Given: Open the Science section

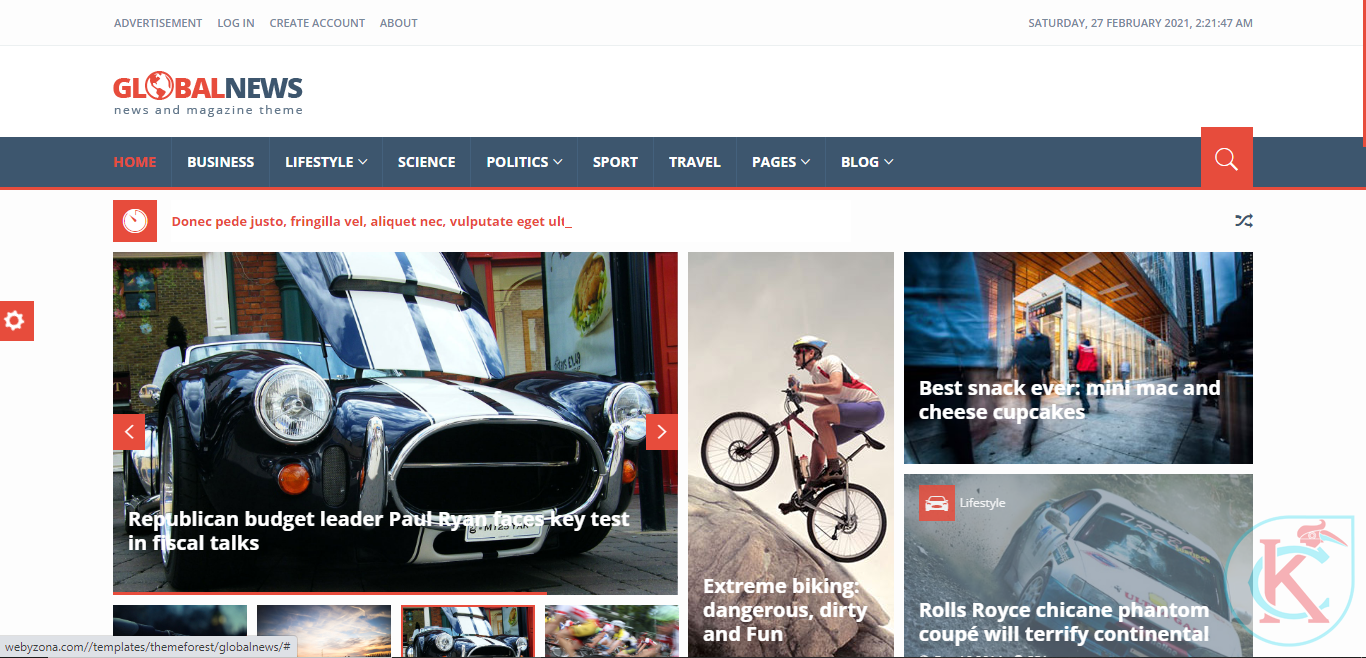Looking at the screenshot, I should click(426, 162).
